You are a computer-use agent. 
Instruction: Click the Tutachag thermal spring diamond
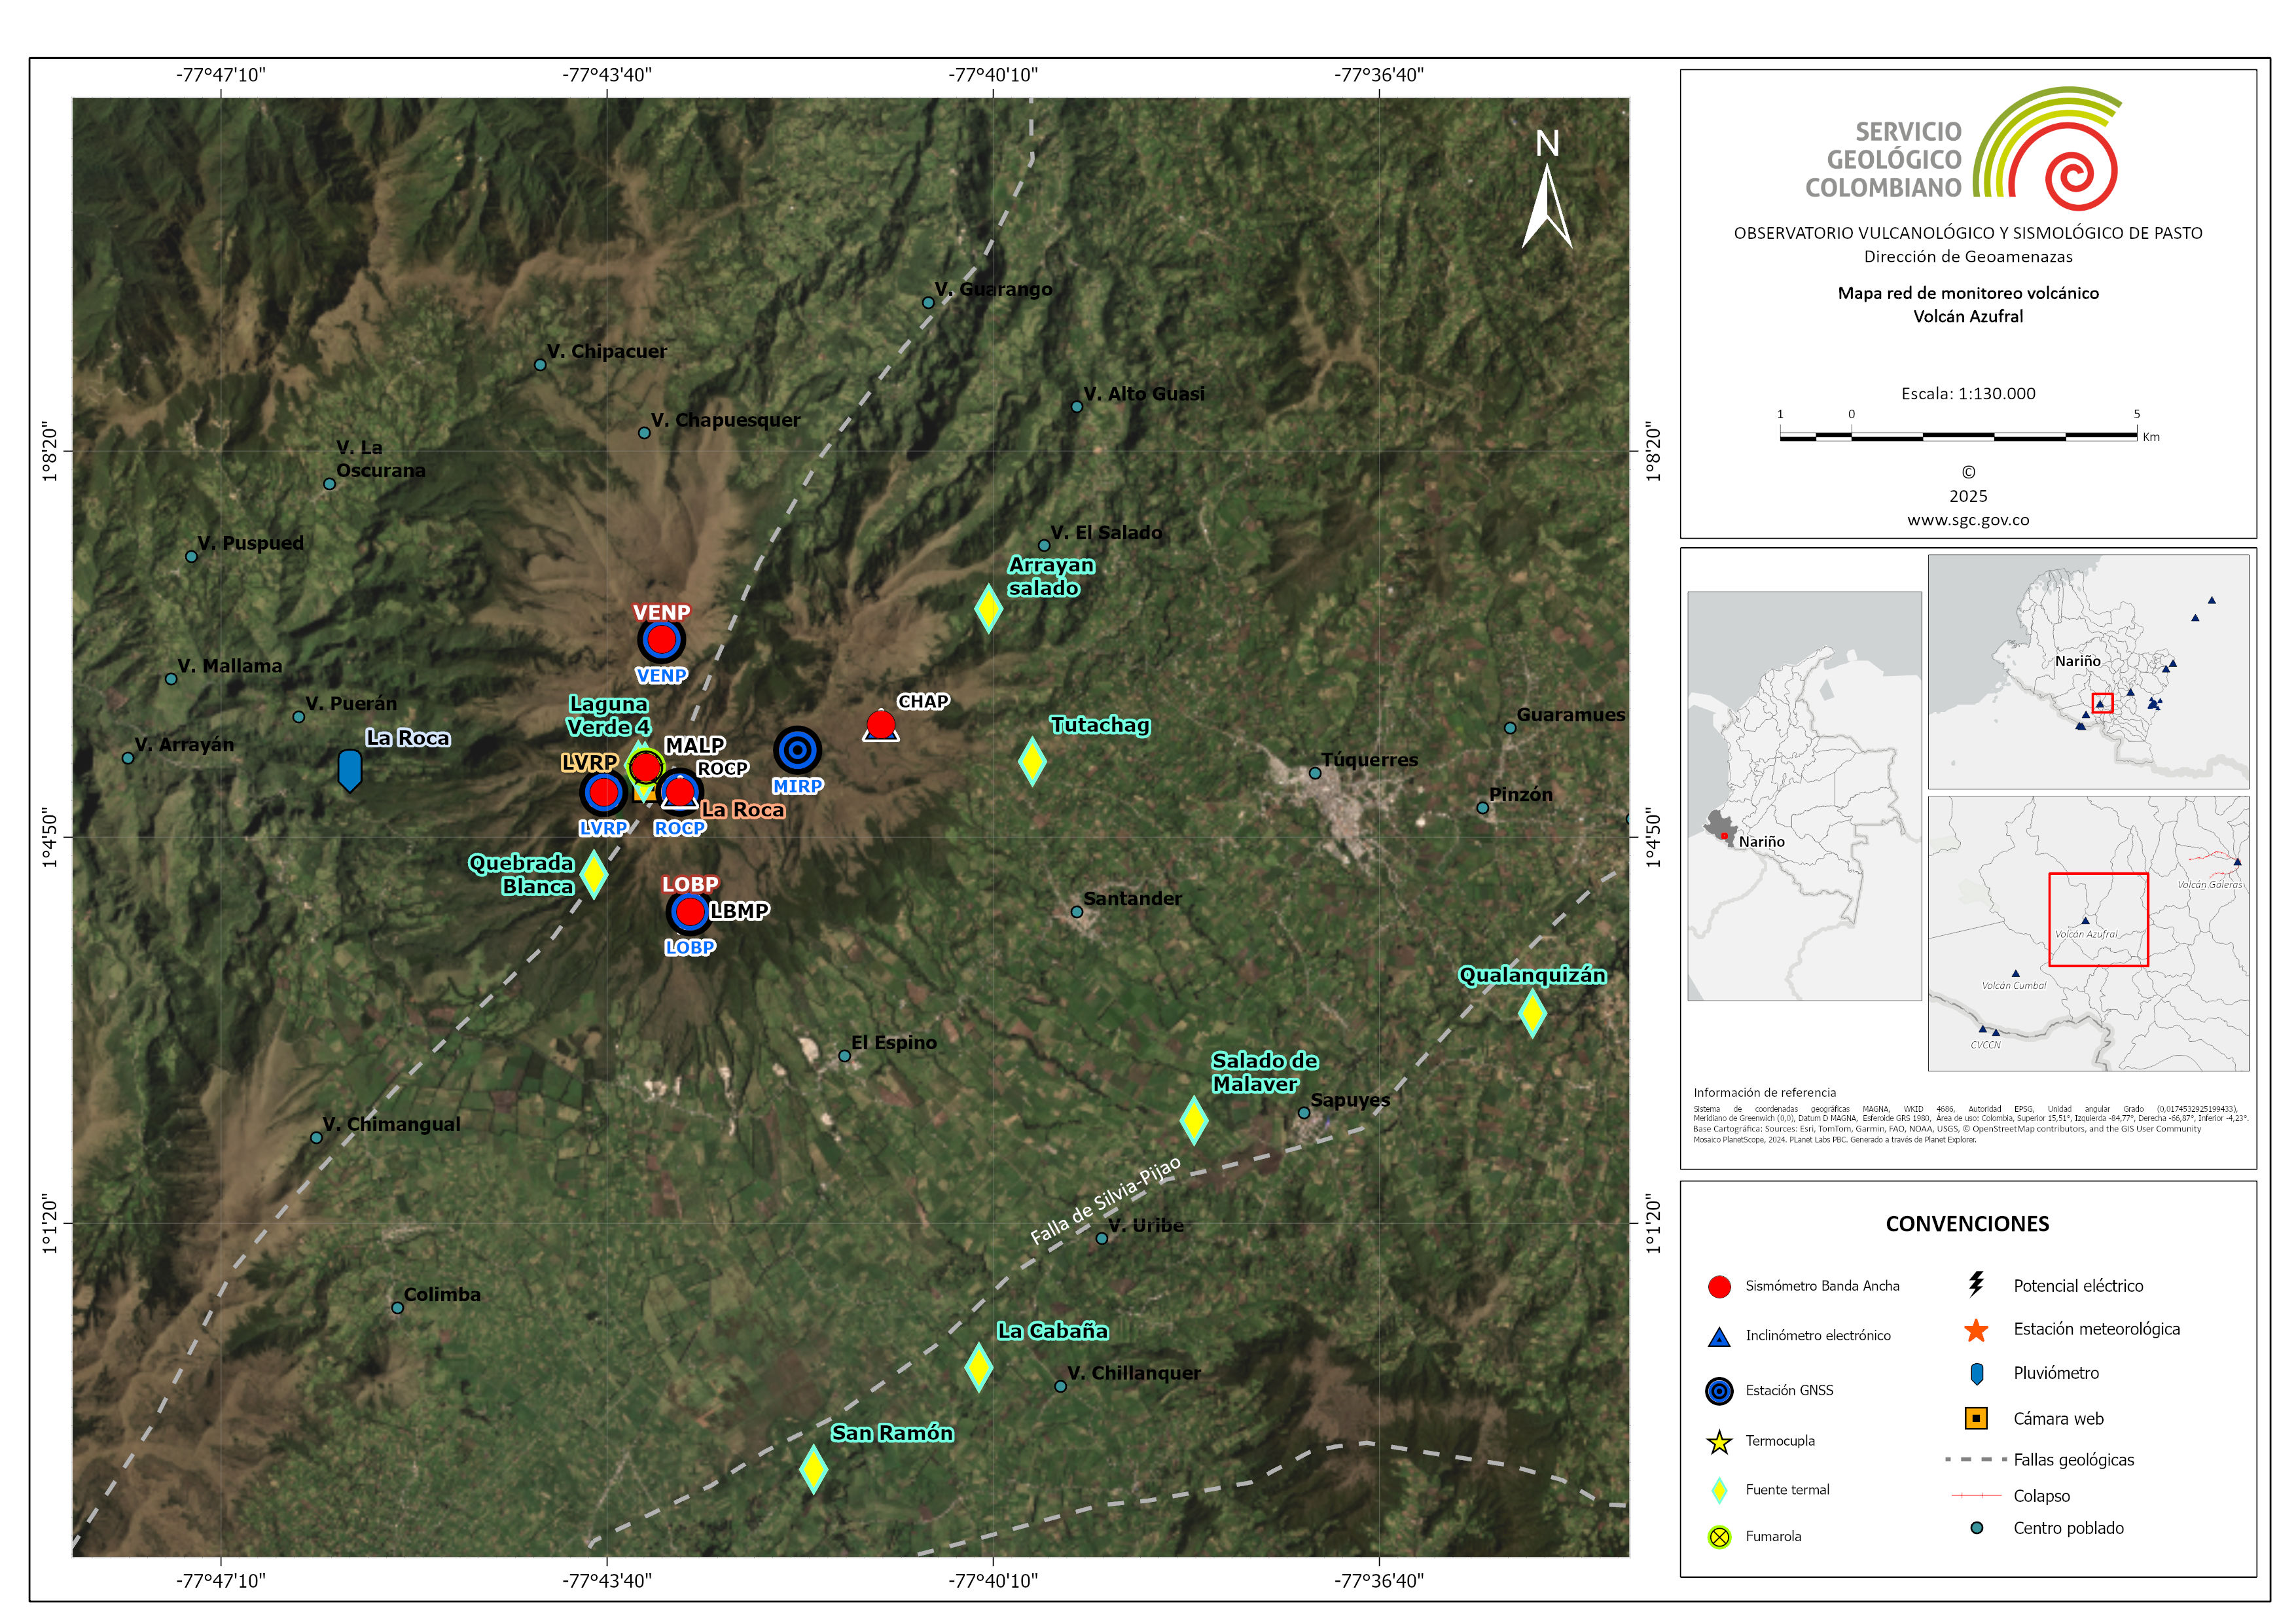click(1032, 762)
